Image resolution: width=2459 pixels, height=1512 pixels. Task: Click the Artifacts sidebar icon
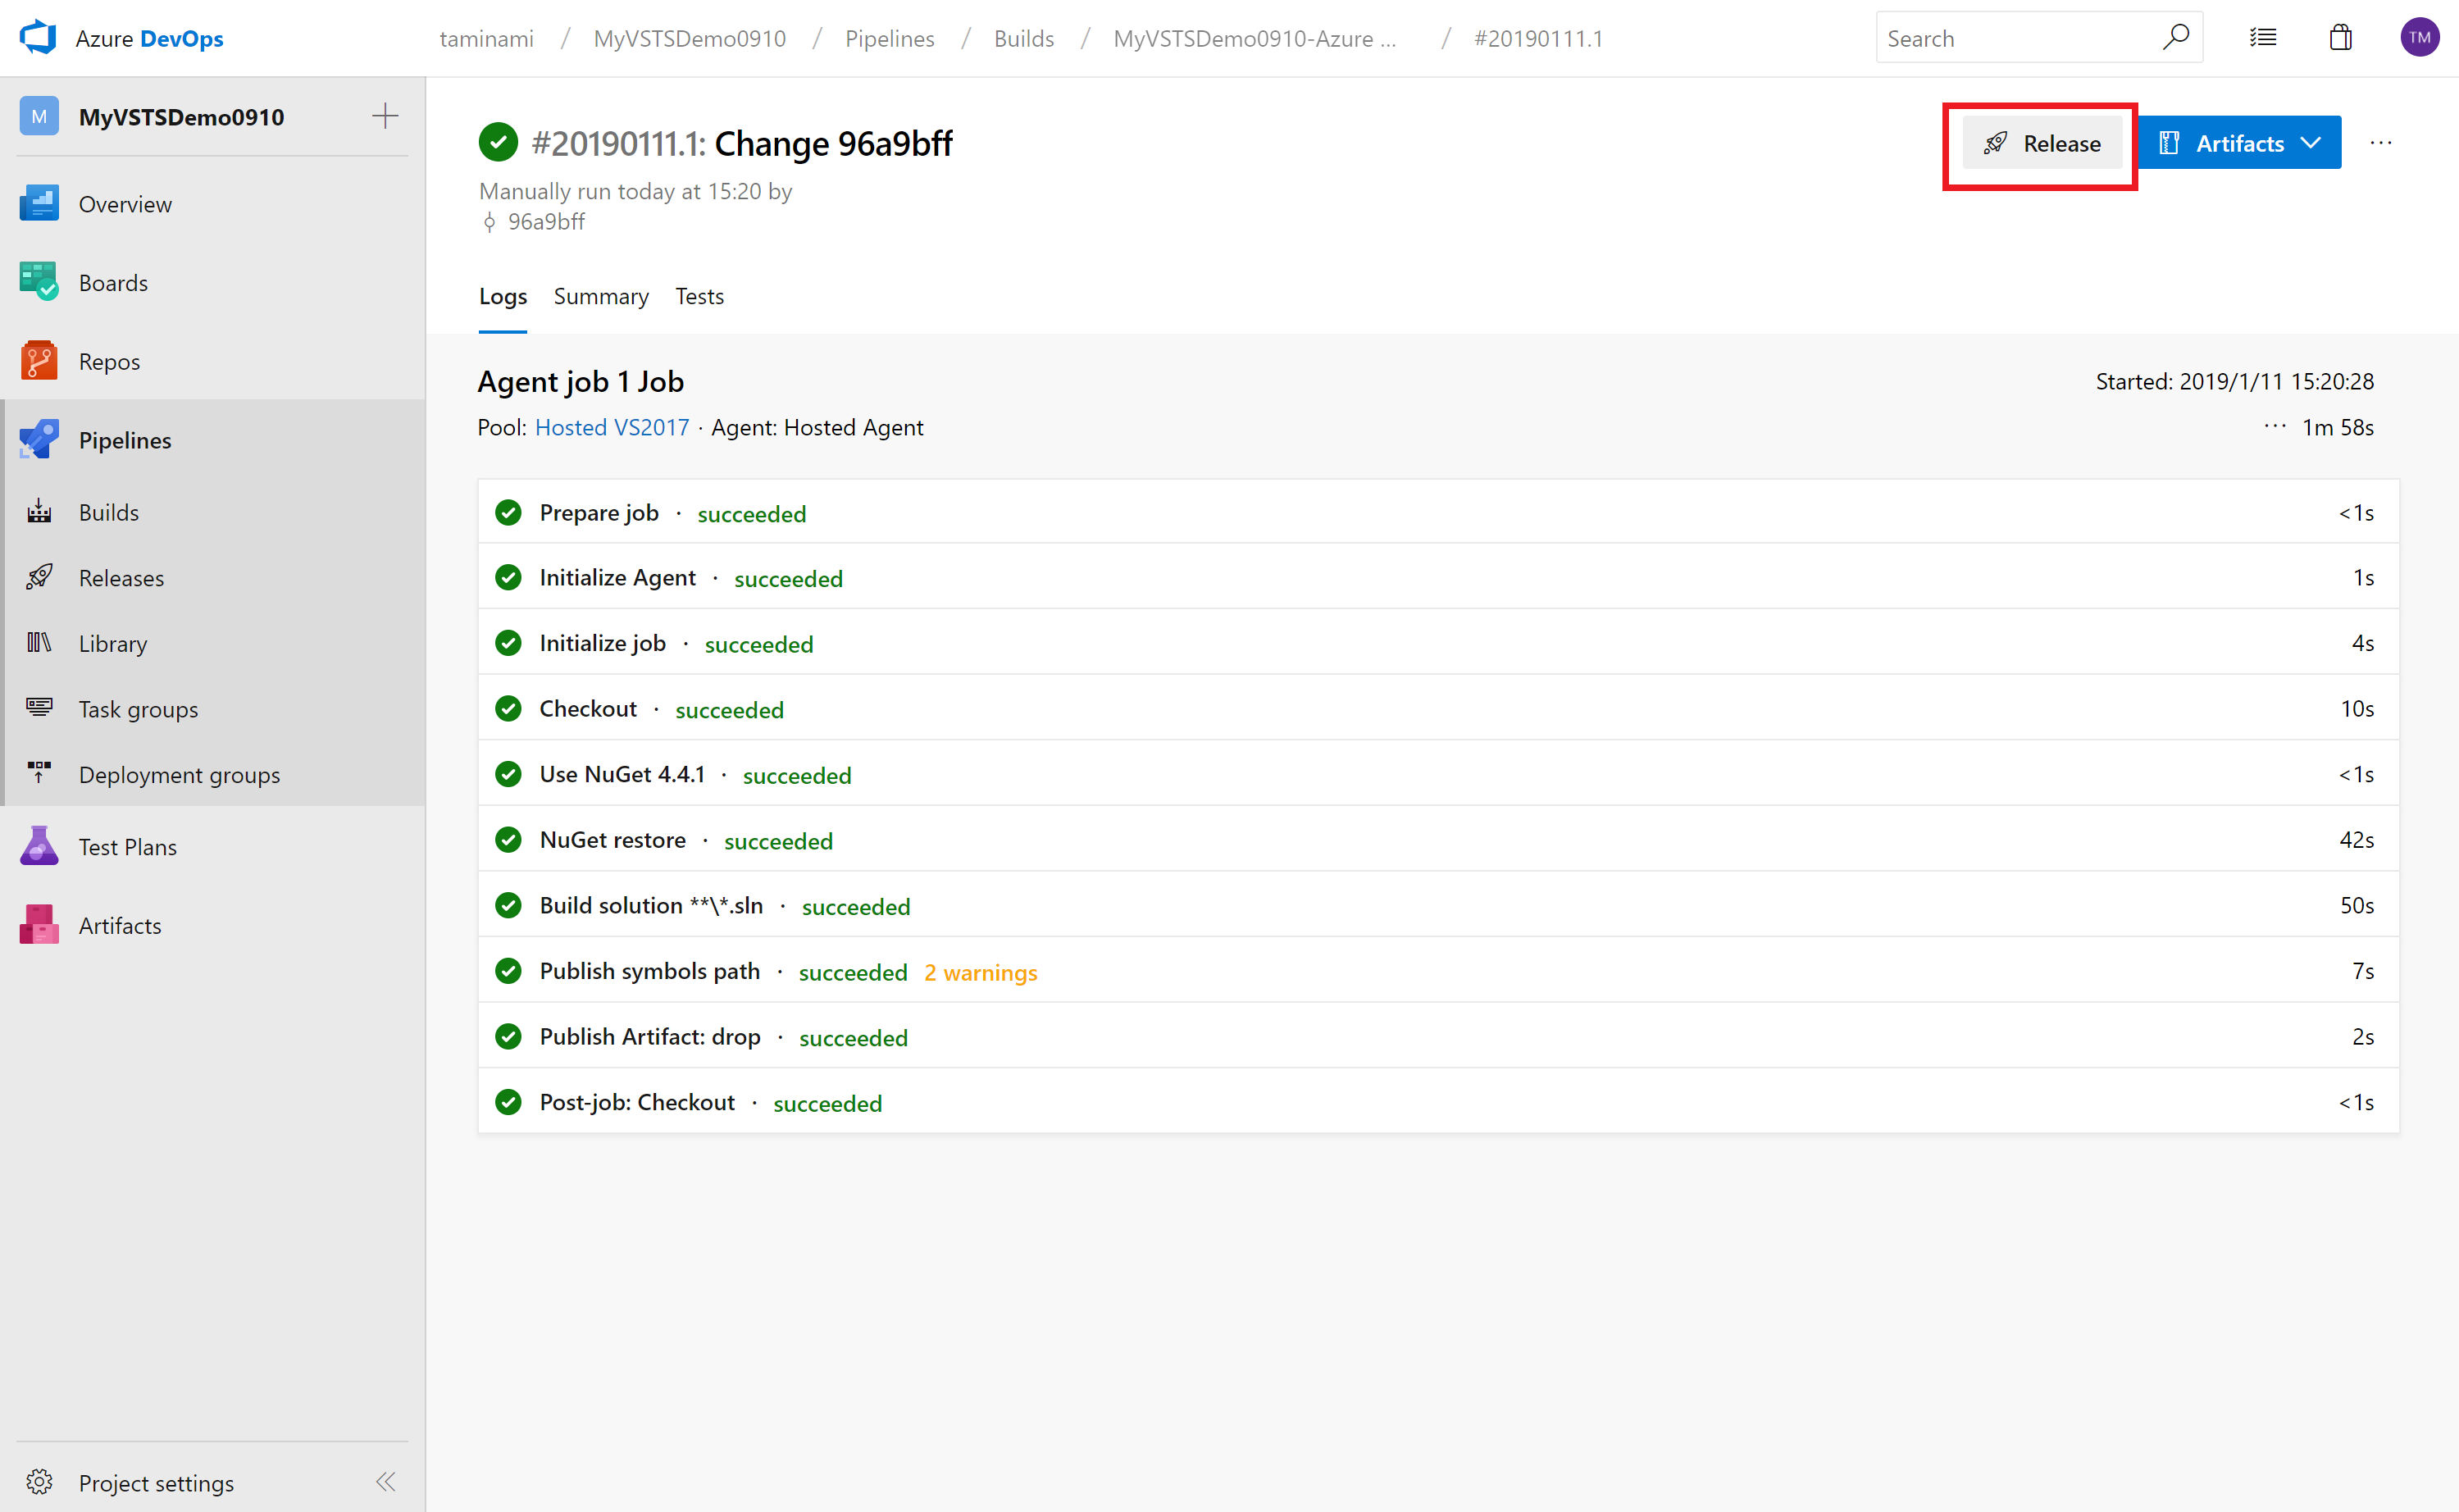(x=39, y=925)
